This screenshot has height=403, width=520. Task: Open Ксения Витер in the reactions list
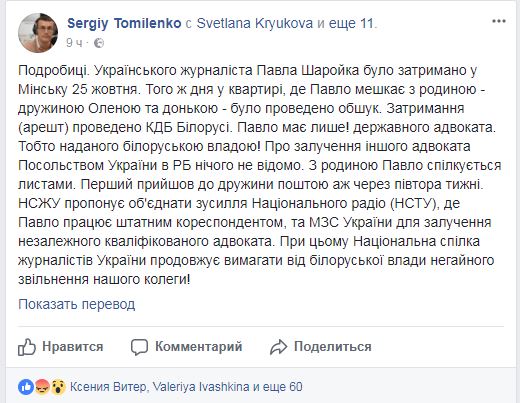coord(108,387)
